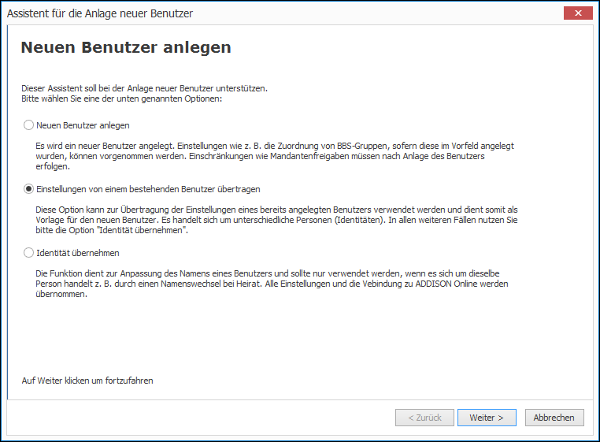
Task: Click description starting 'Die Funktion dient zur Anpassung'
Action: coord(272,284)
